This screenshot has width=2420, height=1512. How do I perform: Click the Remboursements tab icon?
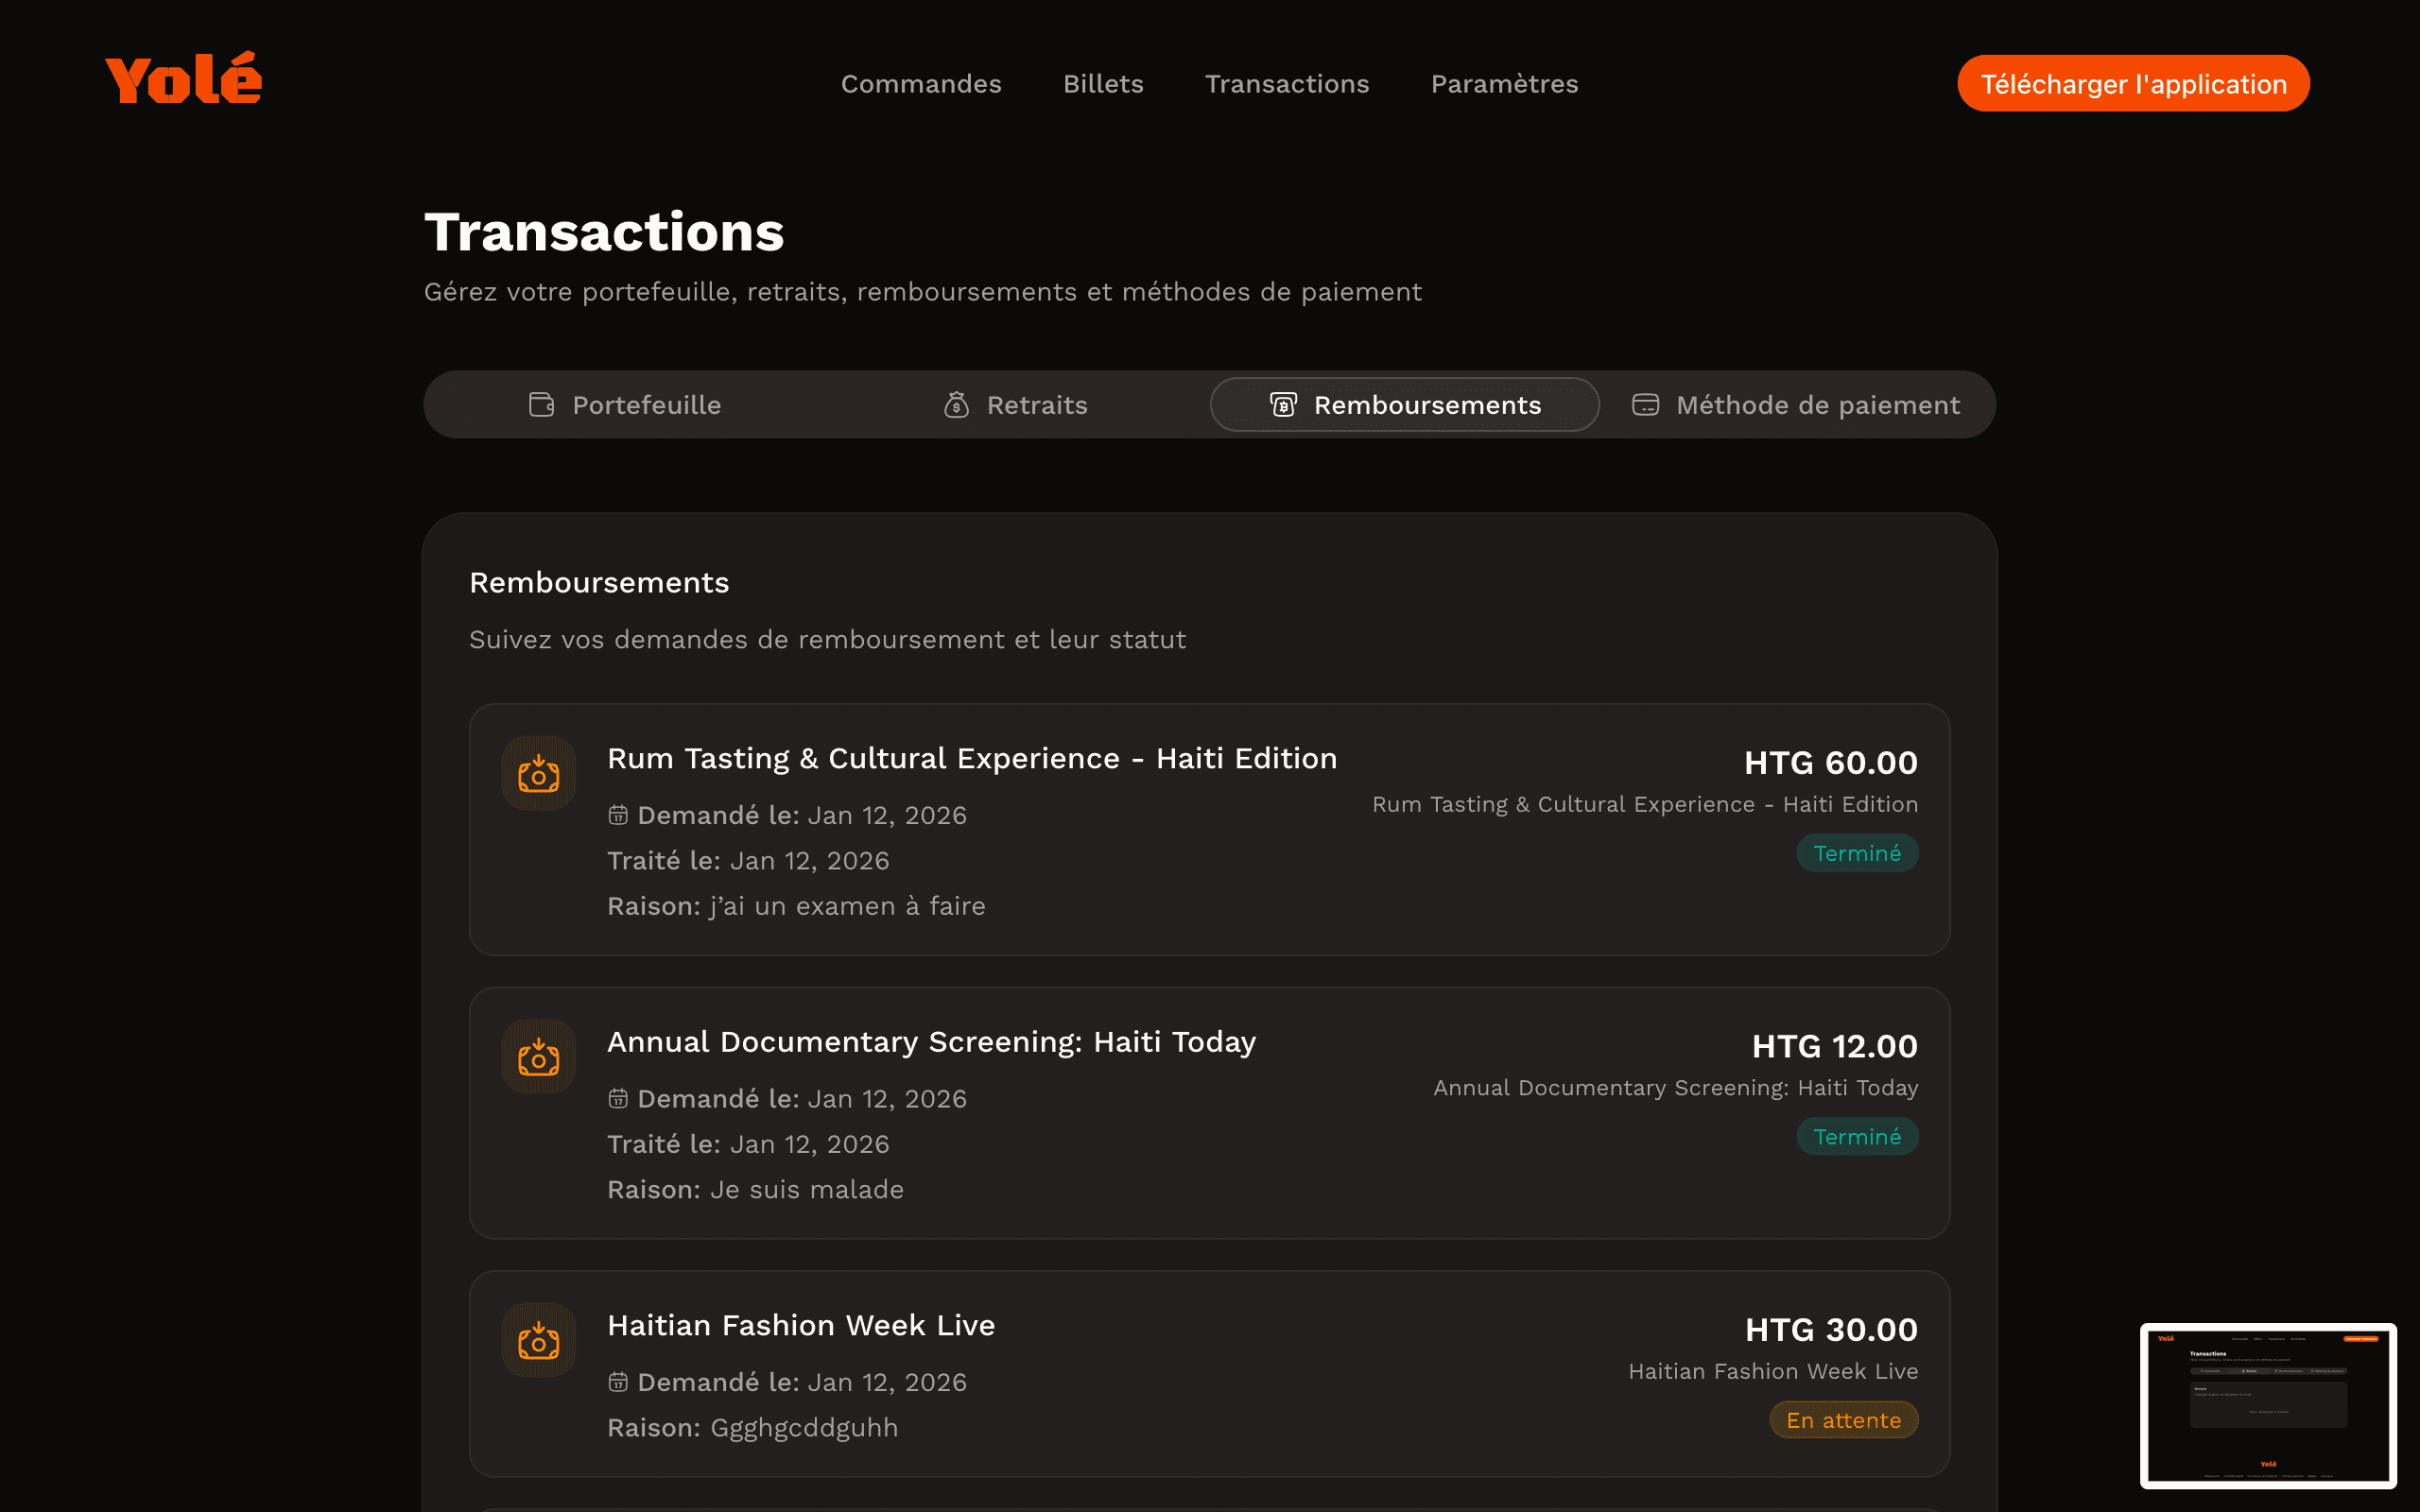coord(1283,405)
